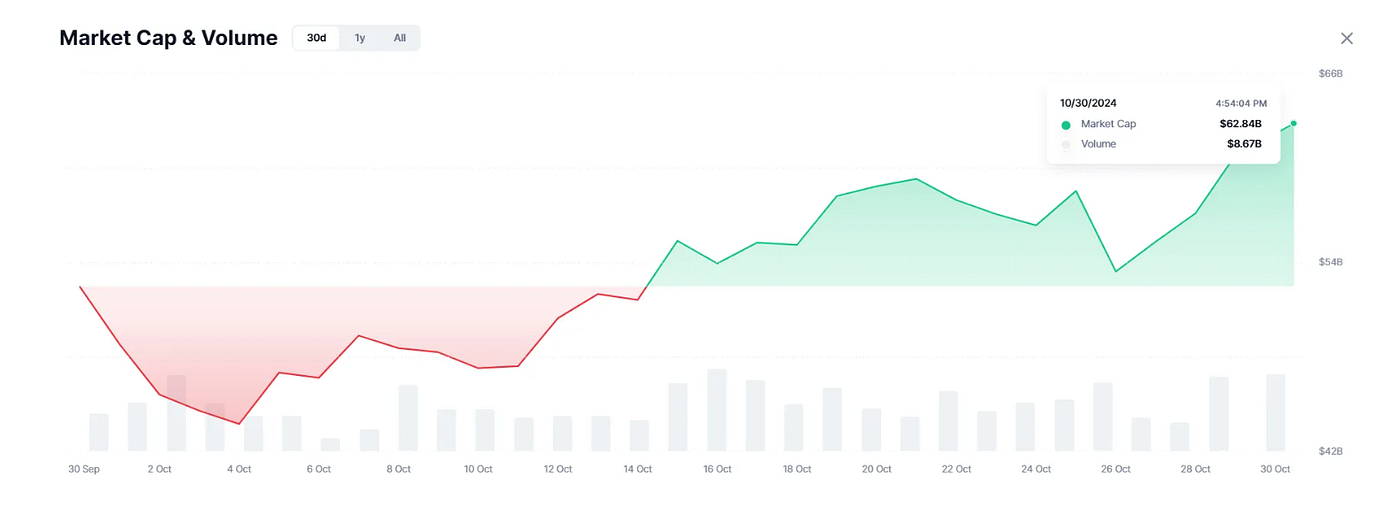The width and height of the screenshot is (1400, 522).
Task: Click the 14 Oct date label
Action: click(637, 469)
